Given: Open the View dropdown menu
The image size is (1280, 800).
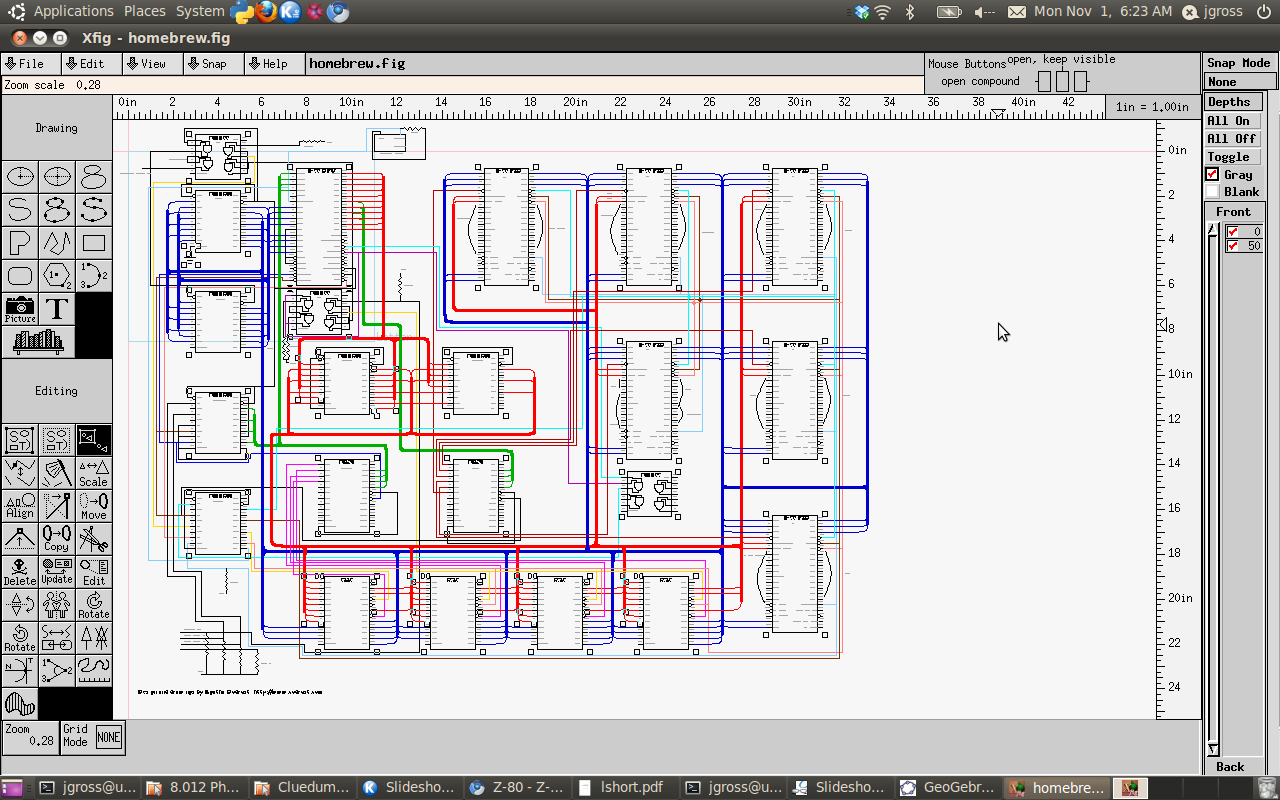Looking at the screenshot, I should click(146, 64).
